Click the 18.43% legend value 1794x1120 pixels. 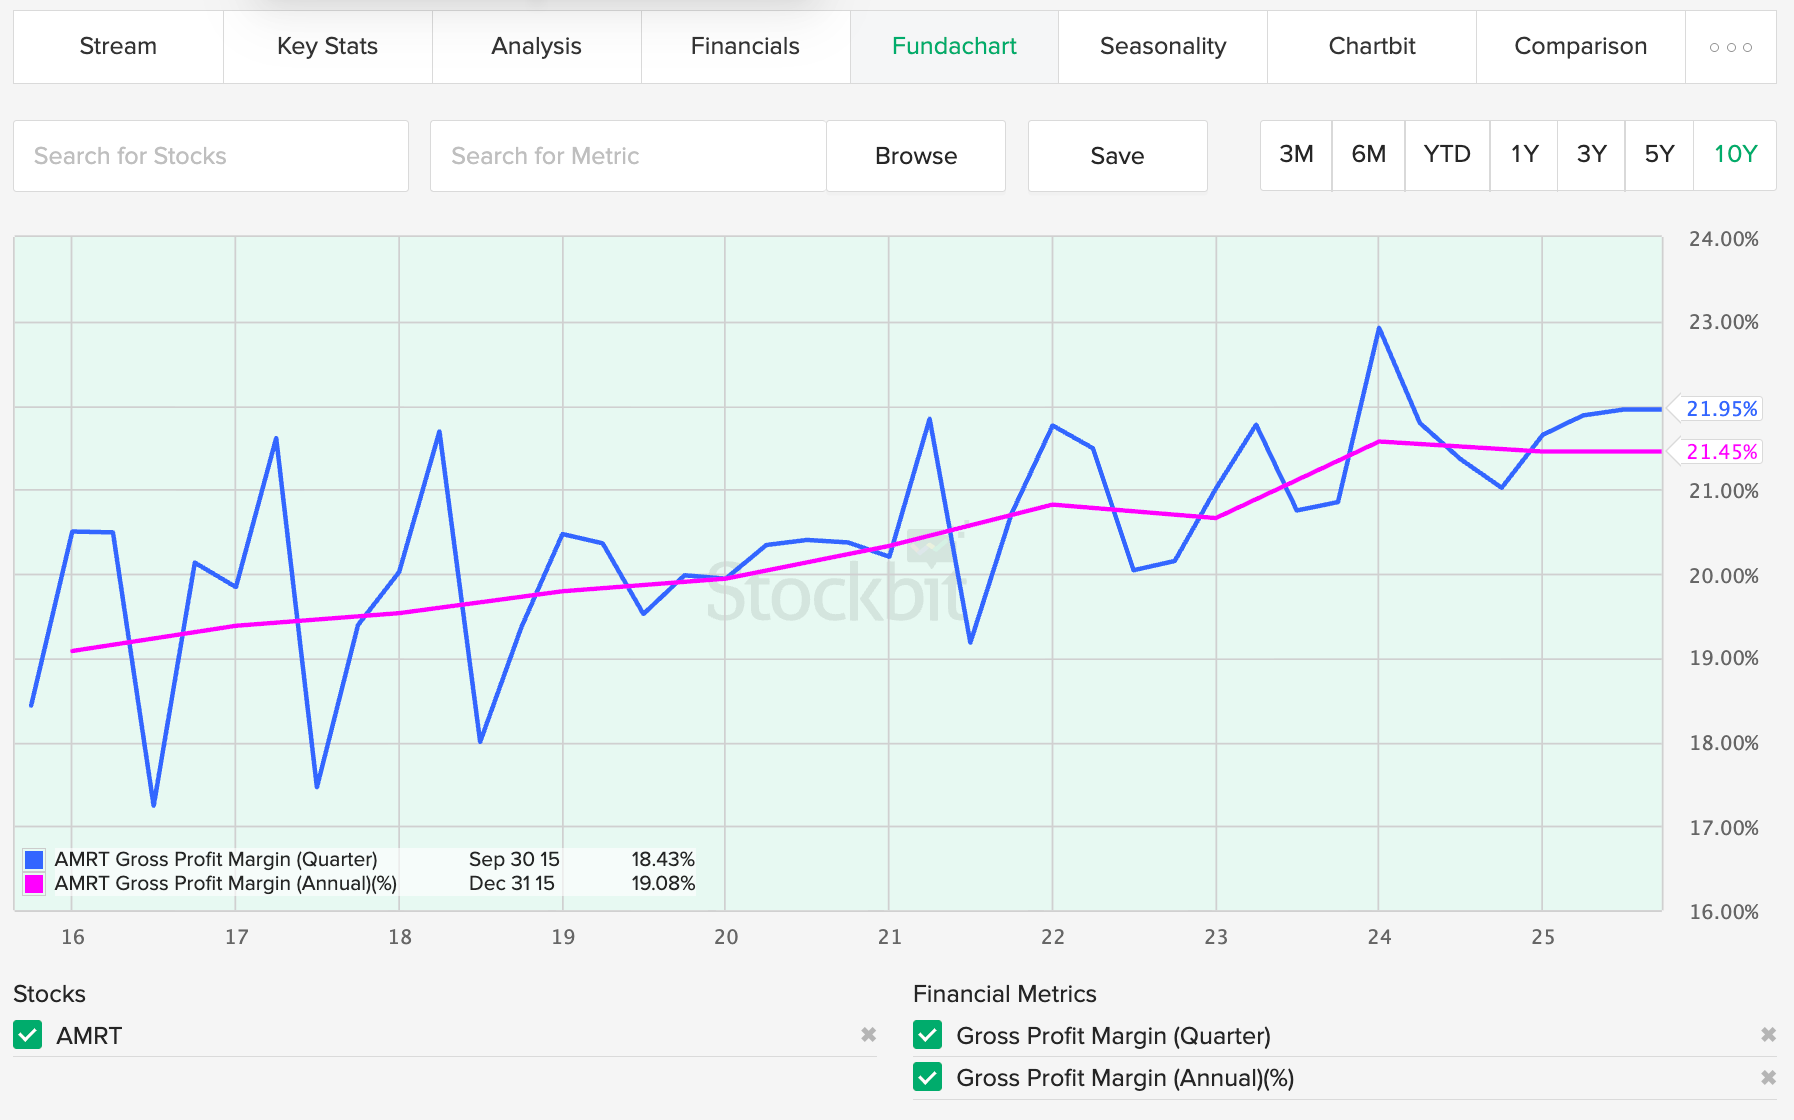(663, 859)
